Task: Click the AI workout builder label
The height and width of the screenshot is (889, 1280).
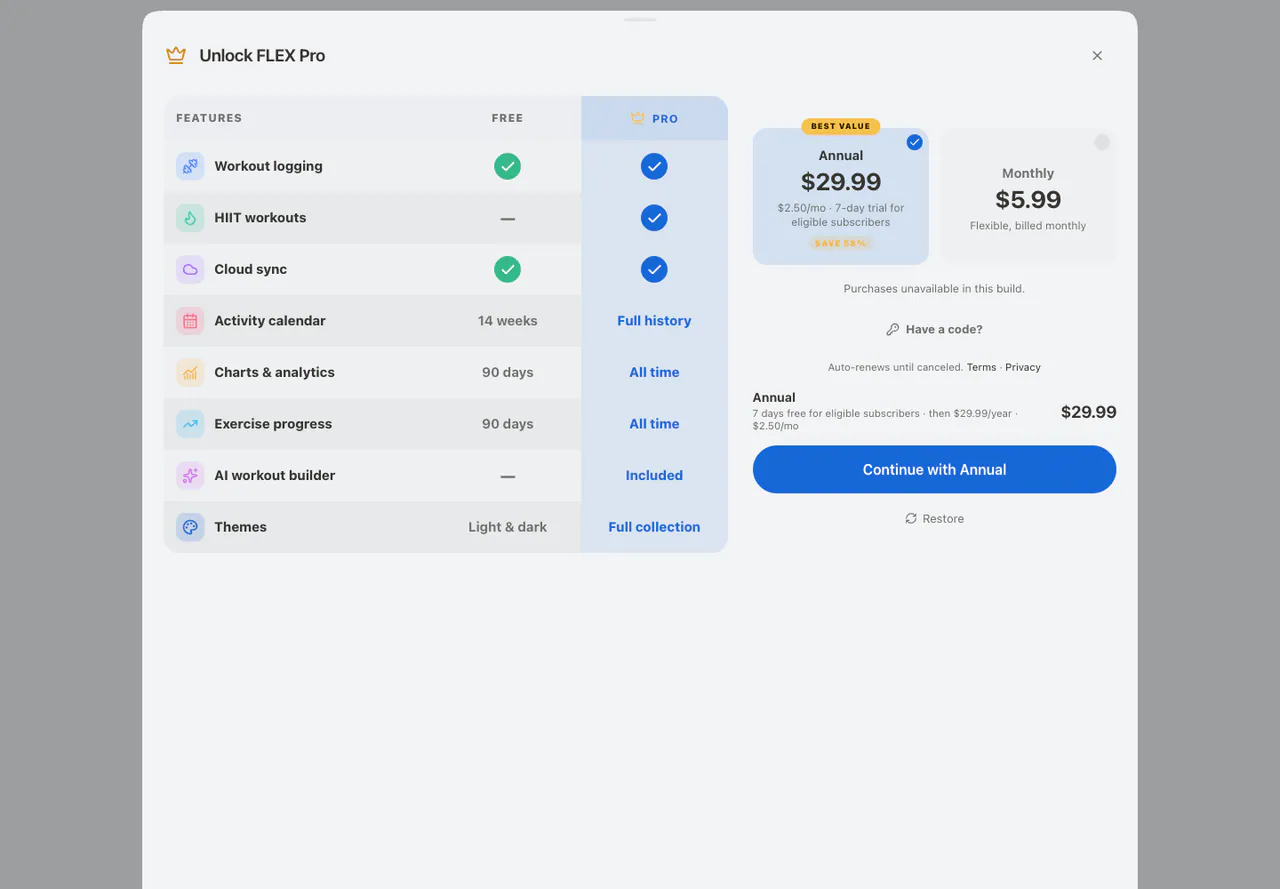Action: point(275,475)
